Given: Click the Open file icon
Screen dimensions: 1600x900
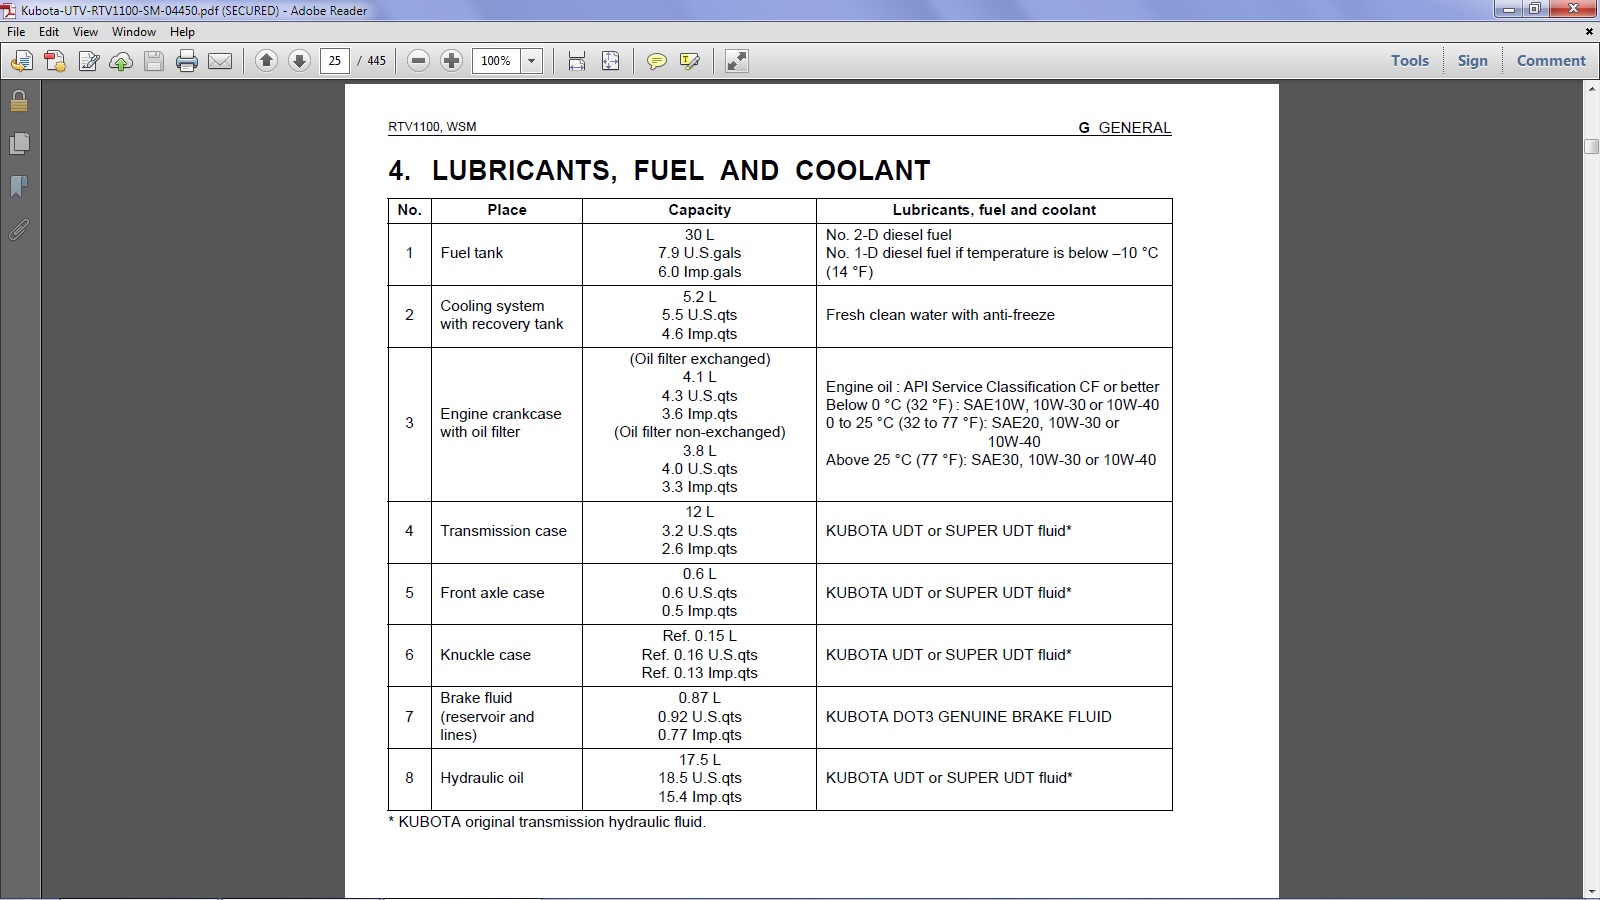Looking at the screenshot, I should click(x=21, y=61).
